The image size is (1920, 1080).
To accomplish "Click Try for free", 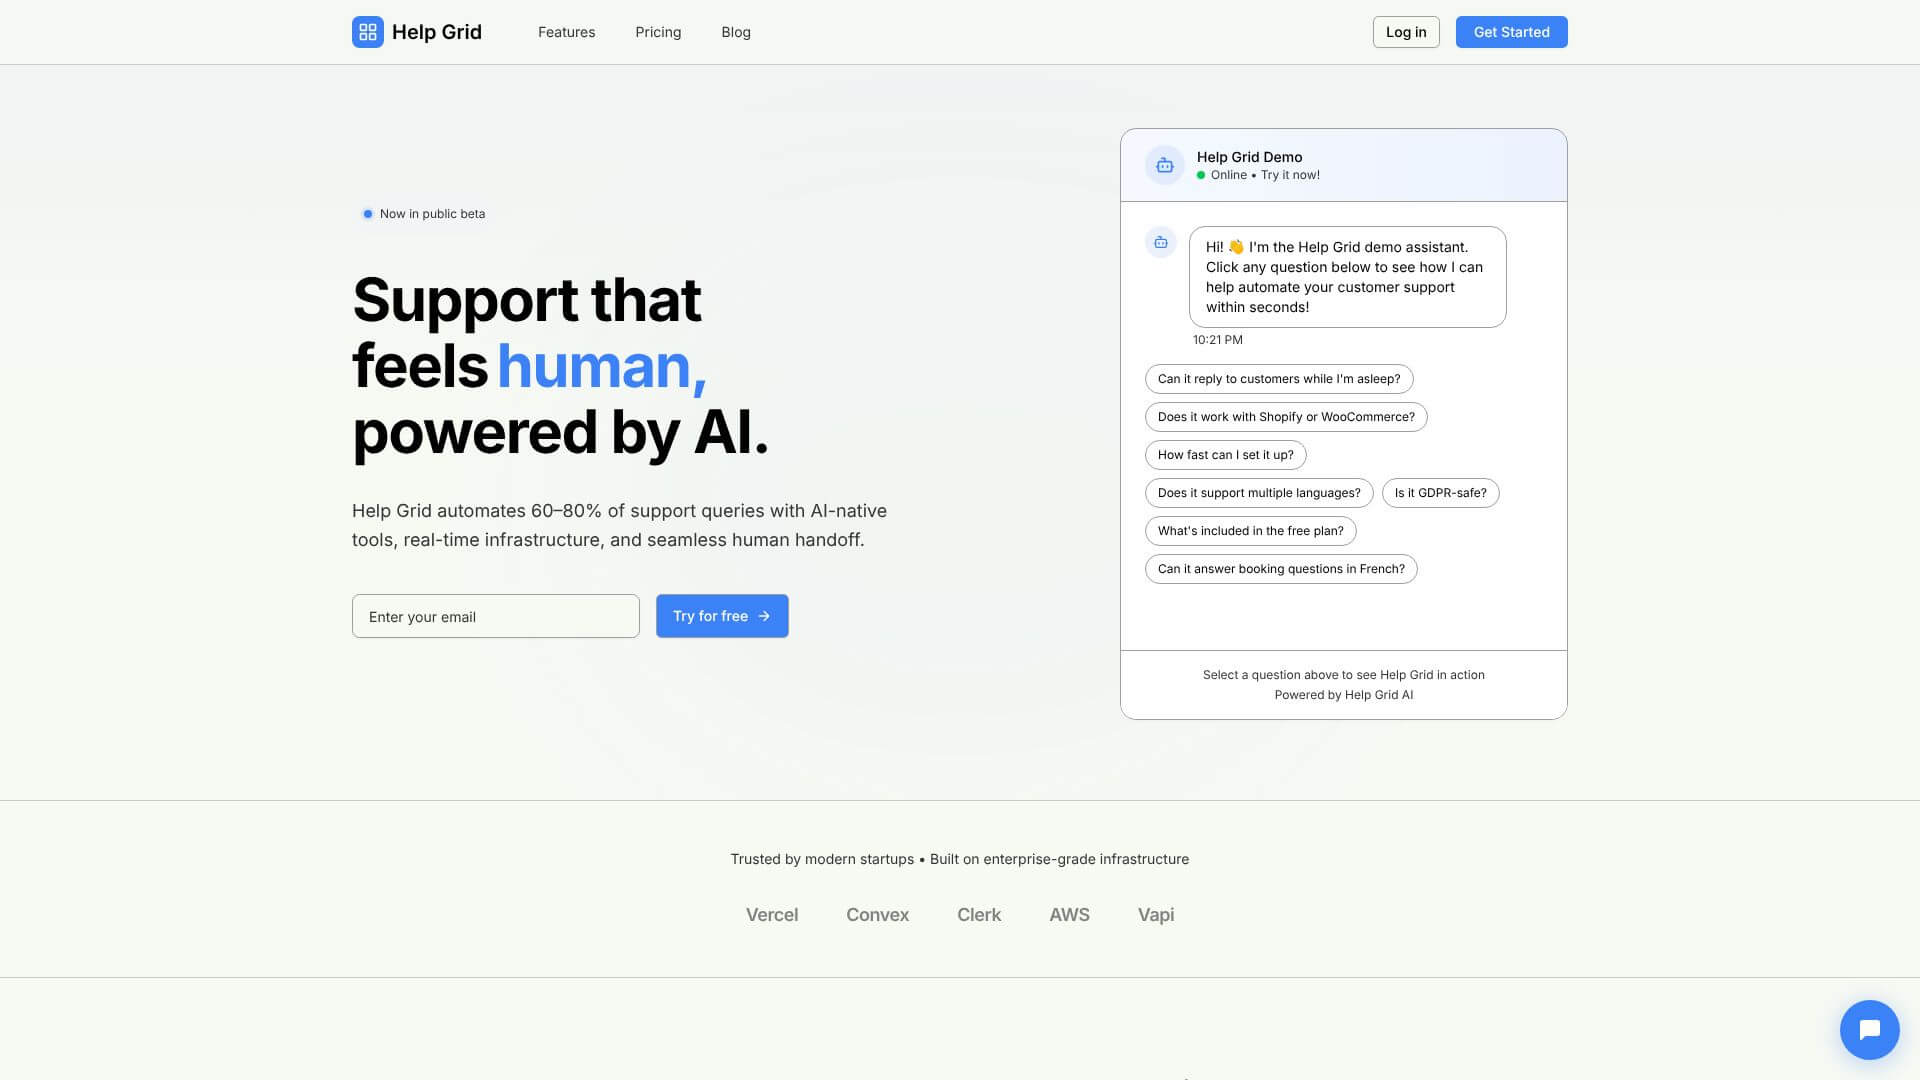I will click(x=722, y=616).
